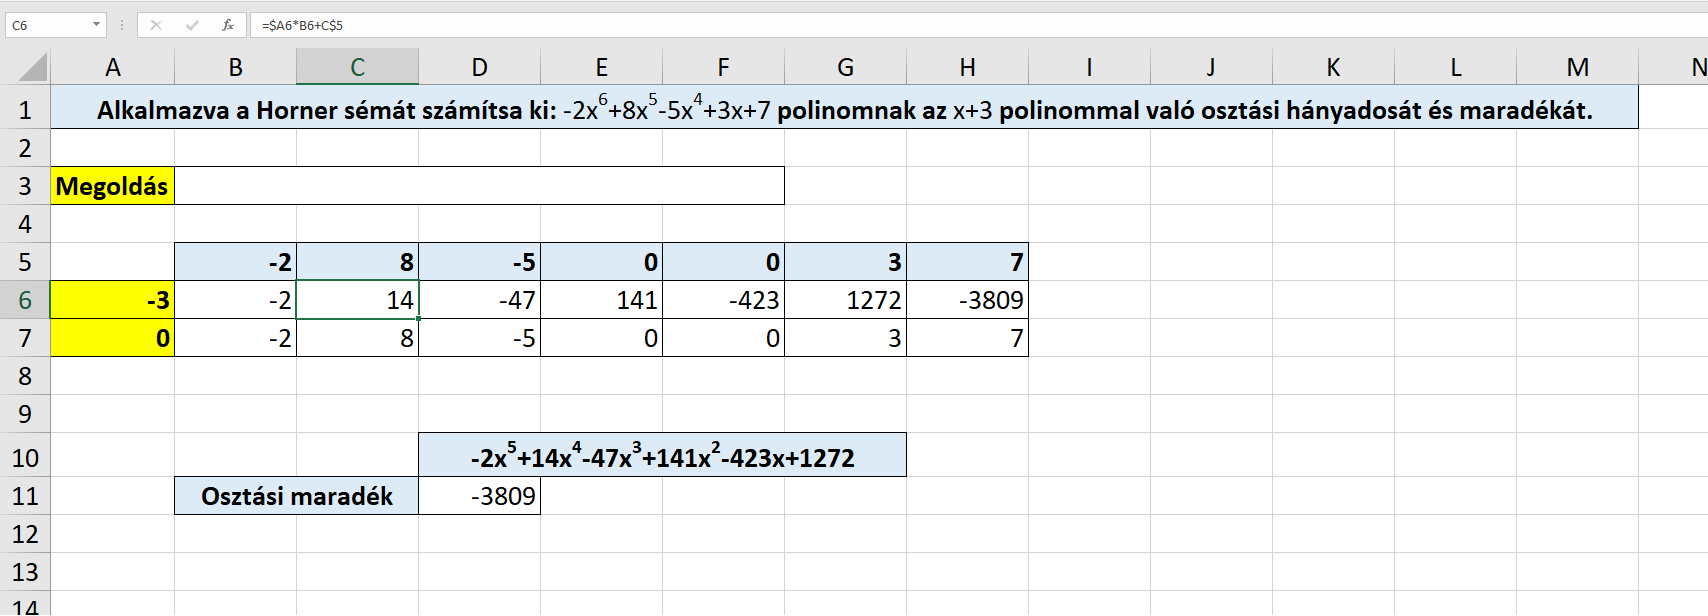Viewport: 1708px width, 616px height.
Task: Select the yellow cell containing -3
Action: 112,300
